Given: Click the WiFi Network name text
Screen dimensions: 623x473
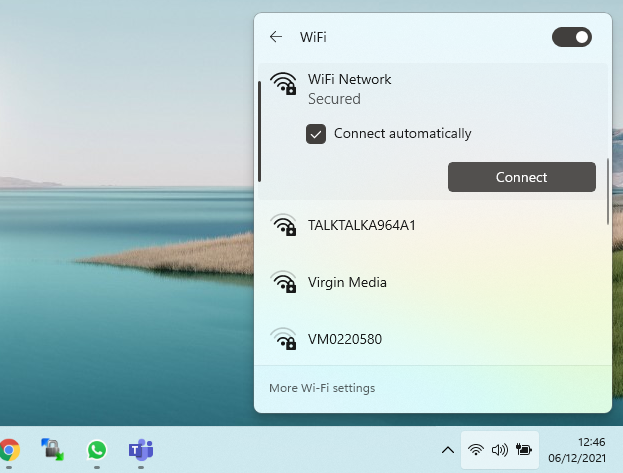Looking at the screenshot, I should click(x=349, y=79).
